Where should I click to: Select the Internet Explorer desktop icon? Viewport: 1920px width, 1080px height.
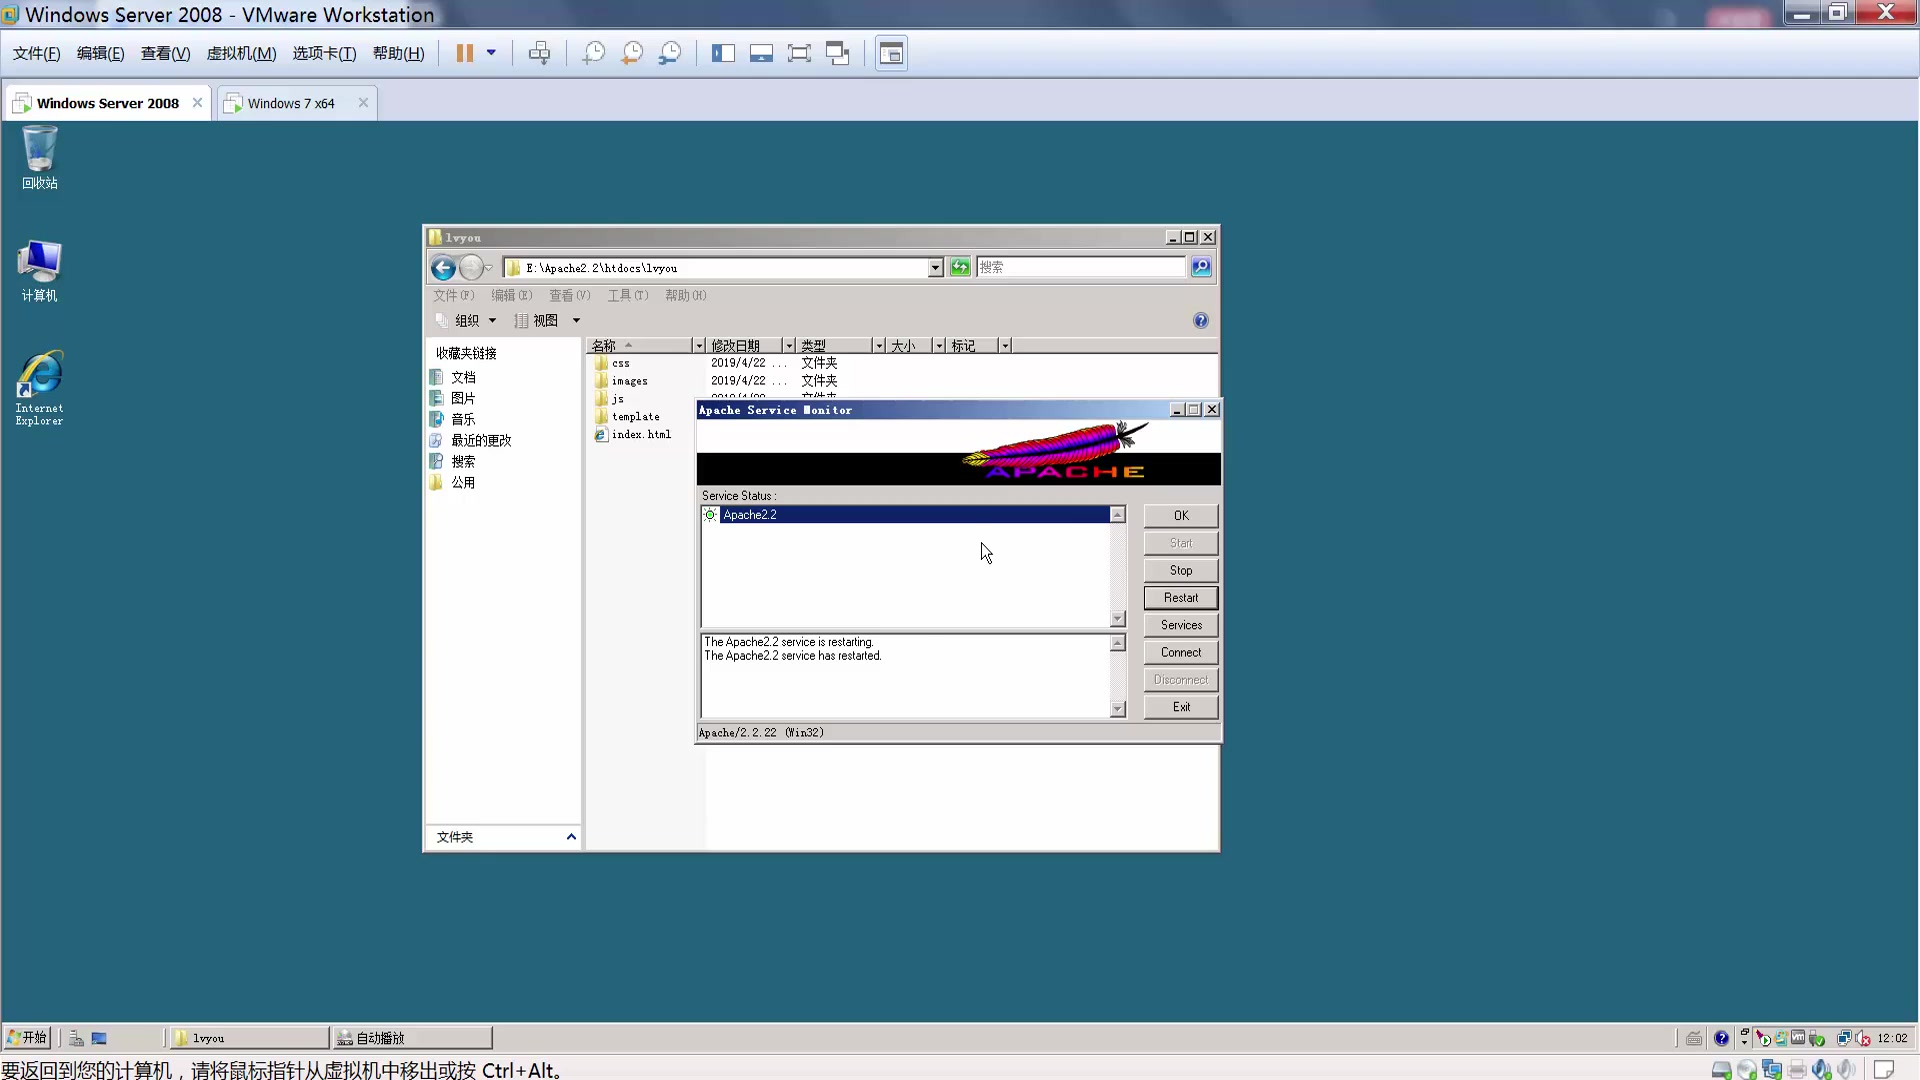pyautogui.click(x=40, y=388)
